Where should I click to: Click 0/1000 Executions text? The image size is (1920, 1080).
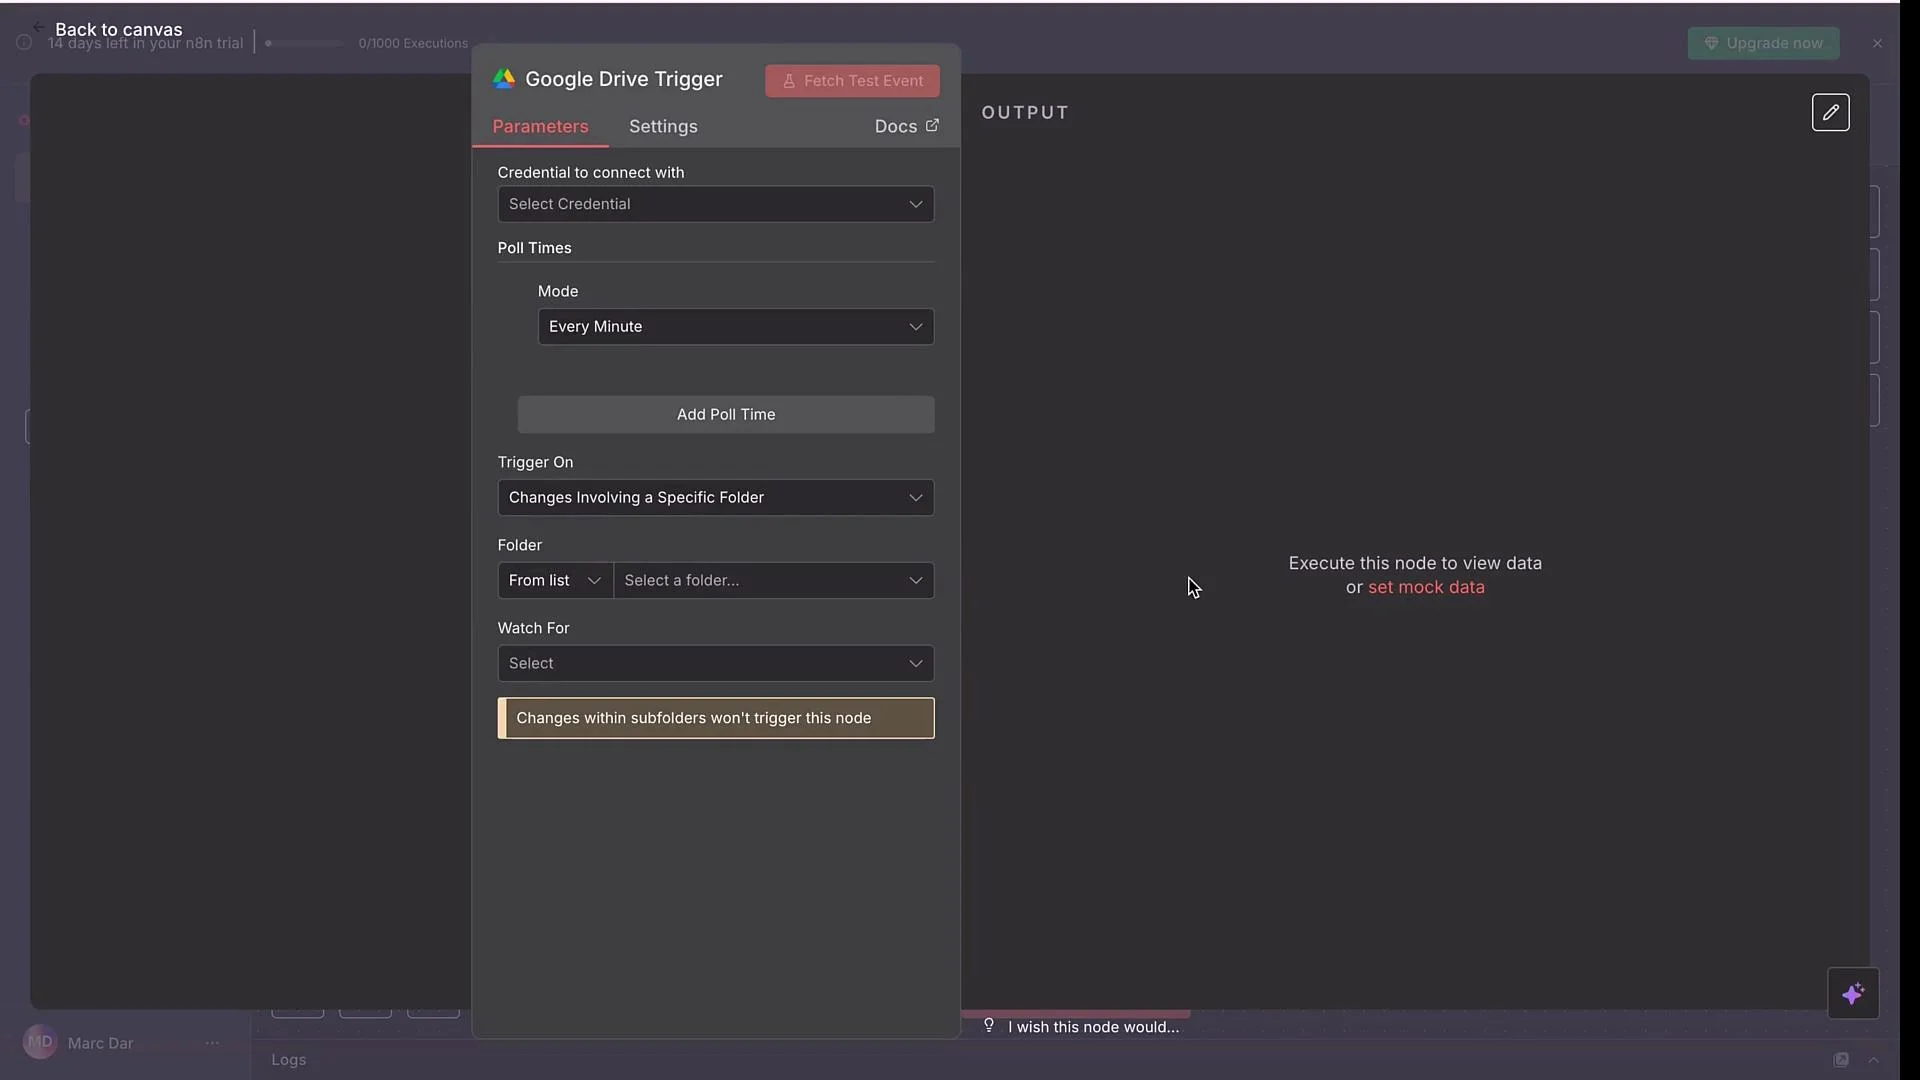pos(413,43)
